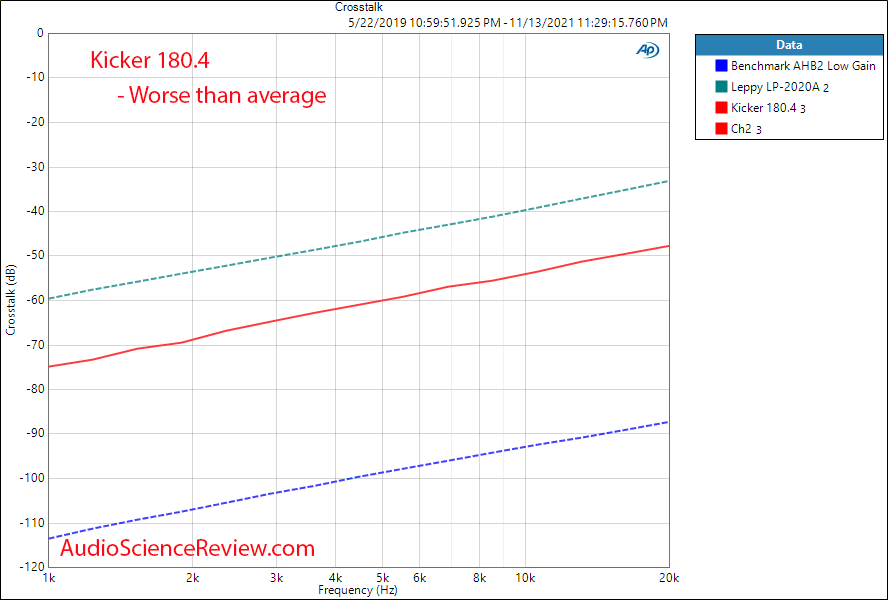Click the red Kicker 180.4 chart annotation

click(x=150, y=60)
